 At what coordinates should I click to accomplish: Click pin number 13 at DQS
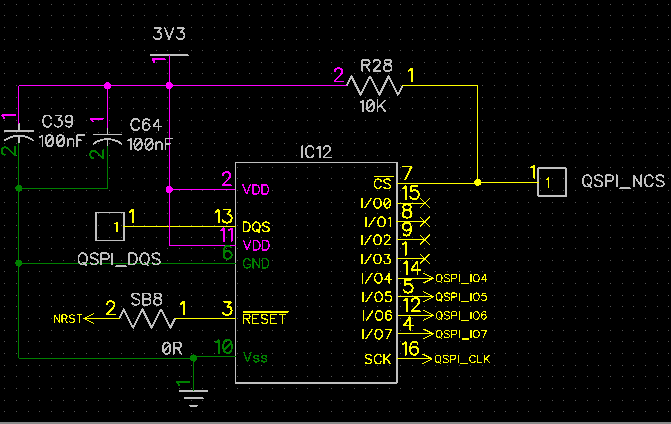click(223, 216)
